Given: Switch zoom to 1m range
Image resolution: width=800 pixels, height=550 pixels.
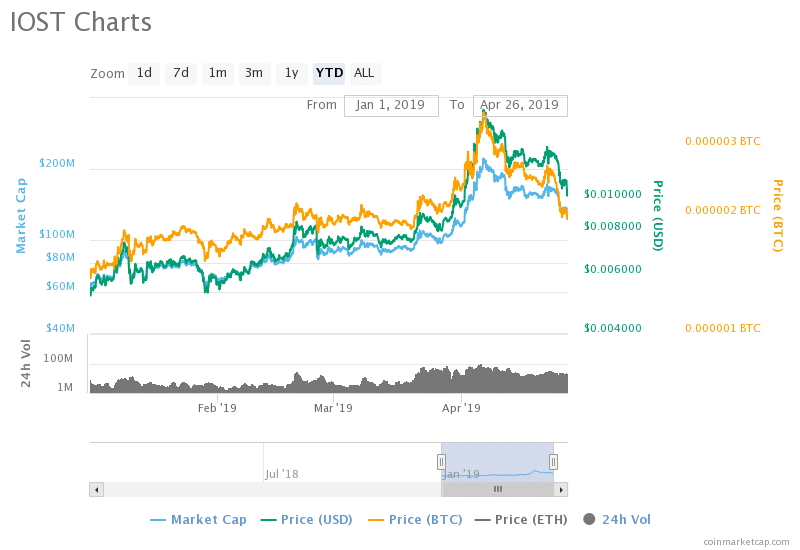Looking at the screenshot, I should [217, 73].
